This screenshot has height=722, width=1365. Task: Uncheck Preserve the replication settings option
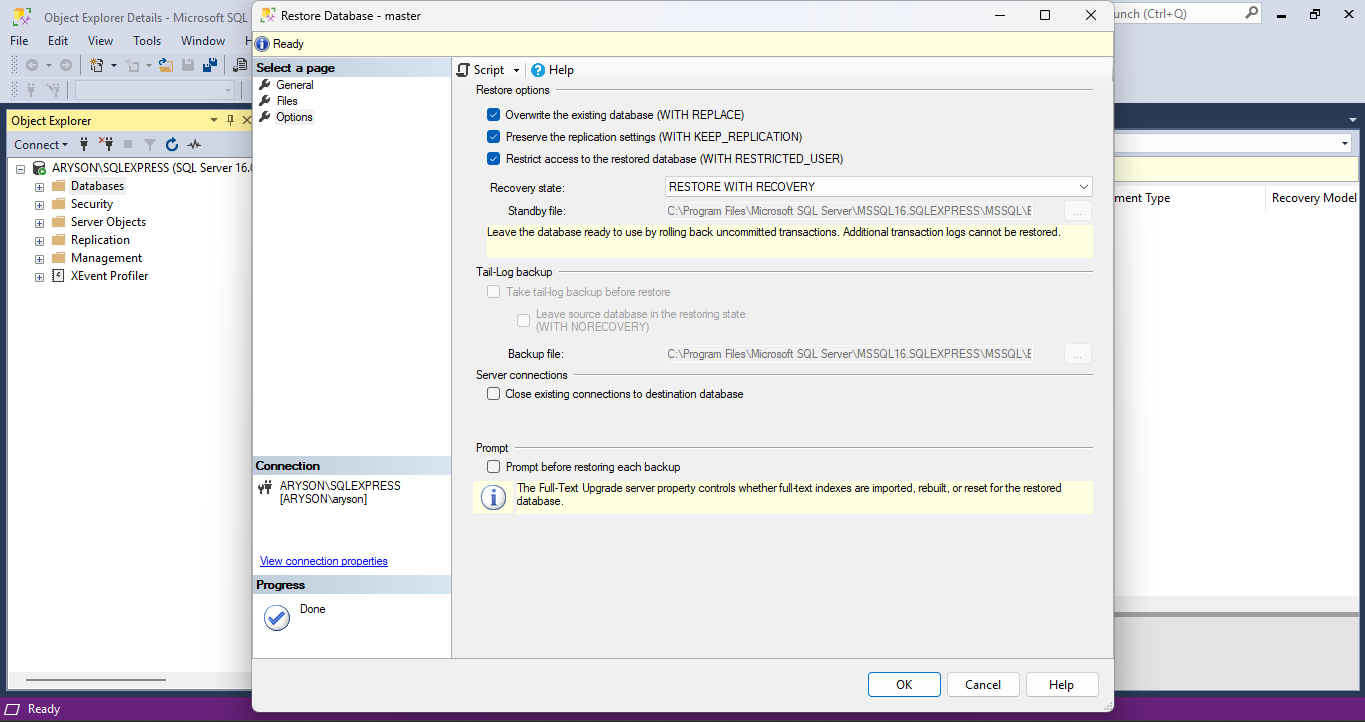pos(493,136)
